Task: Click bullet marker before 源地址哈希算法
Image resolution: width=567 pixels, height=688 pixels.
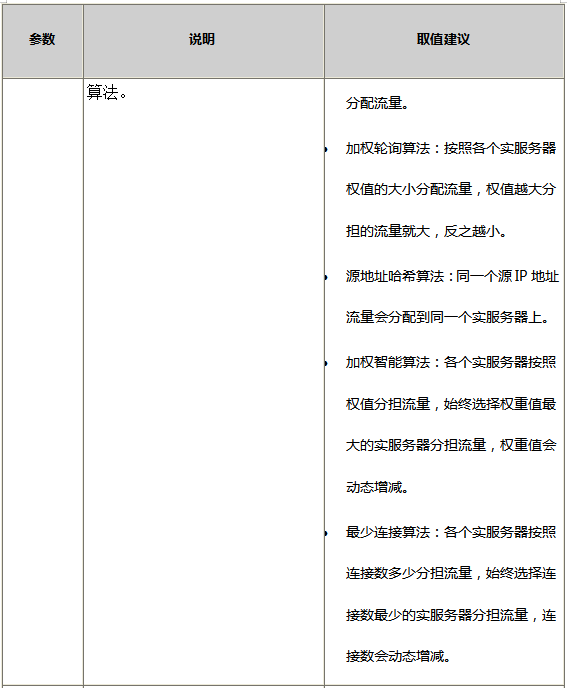Action: (326, 278)
